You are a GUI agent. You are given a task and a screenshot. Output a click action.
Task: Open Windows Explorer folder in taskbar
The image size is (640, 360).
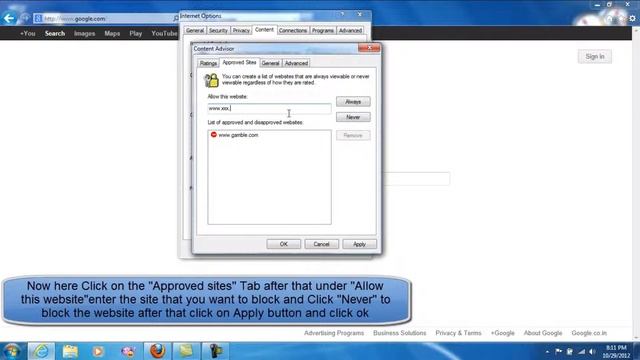(70, 351)
